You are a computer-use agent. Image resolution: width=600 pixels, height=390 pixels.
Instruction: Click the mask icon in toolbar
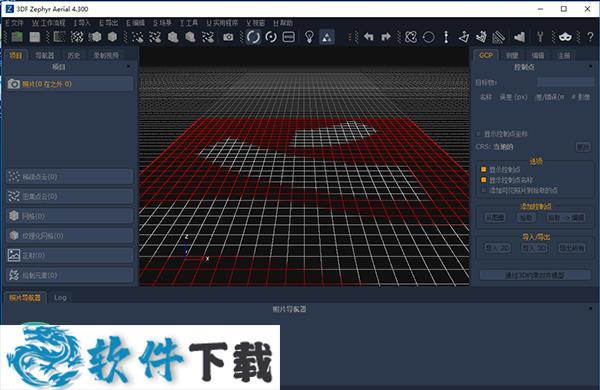(x=565, y=37)
